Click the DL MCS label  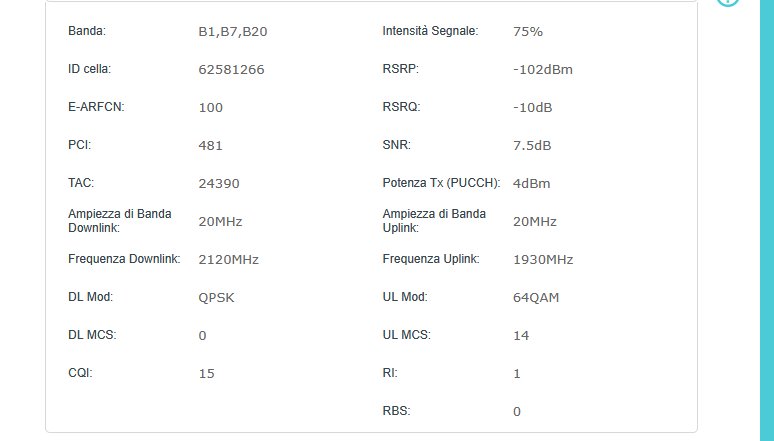(x=92, y=335)
